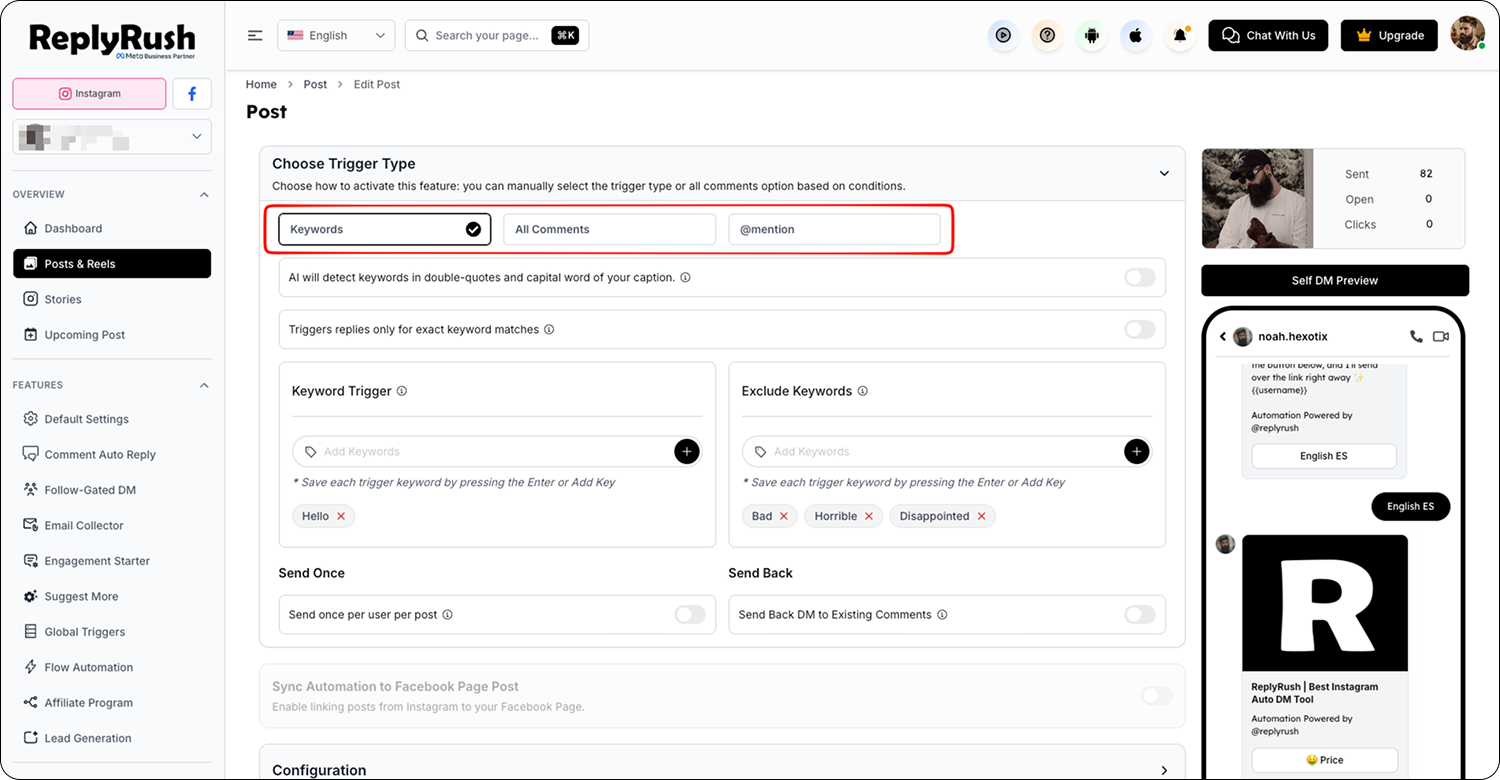1500x780 pixels.
Task: Remove the Horrible exclude keyword
Action: point(869,516)
